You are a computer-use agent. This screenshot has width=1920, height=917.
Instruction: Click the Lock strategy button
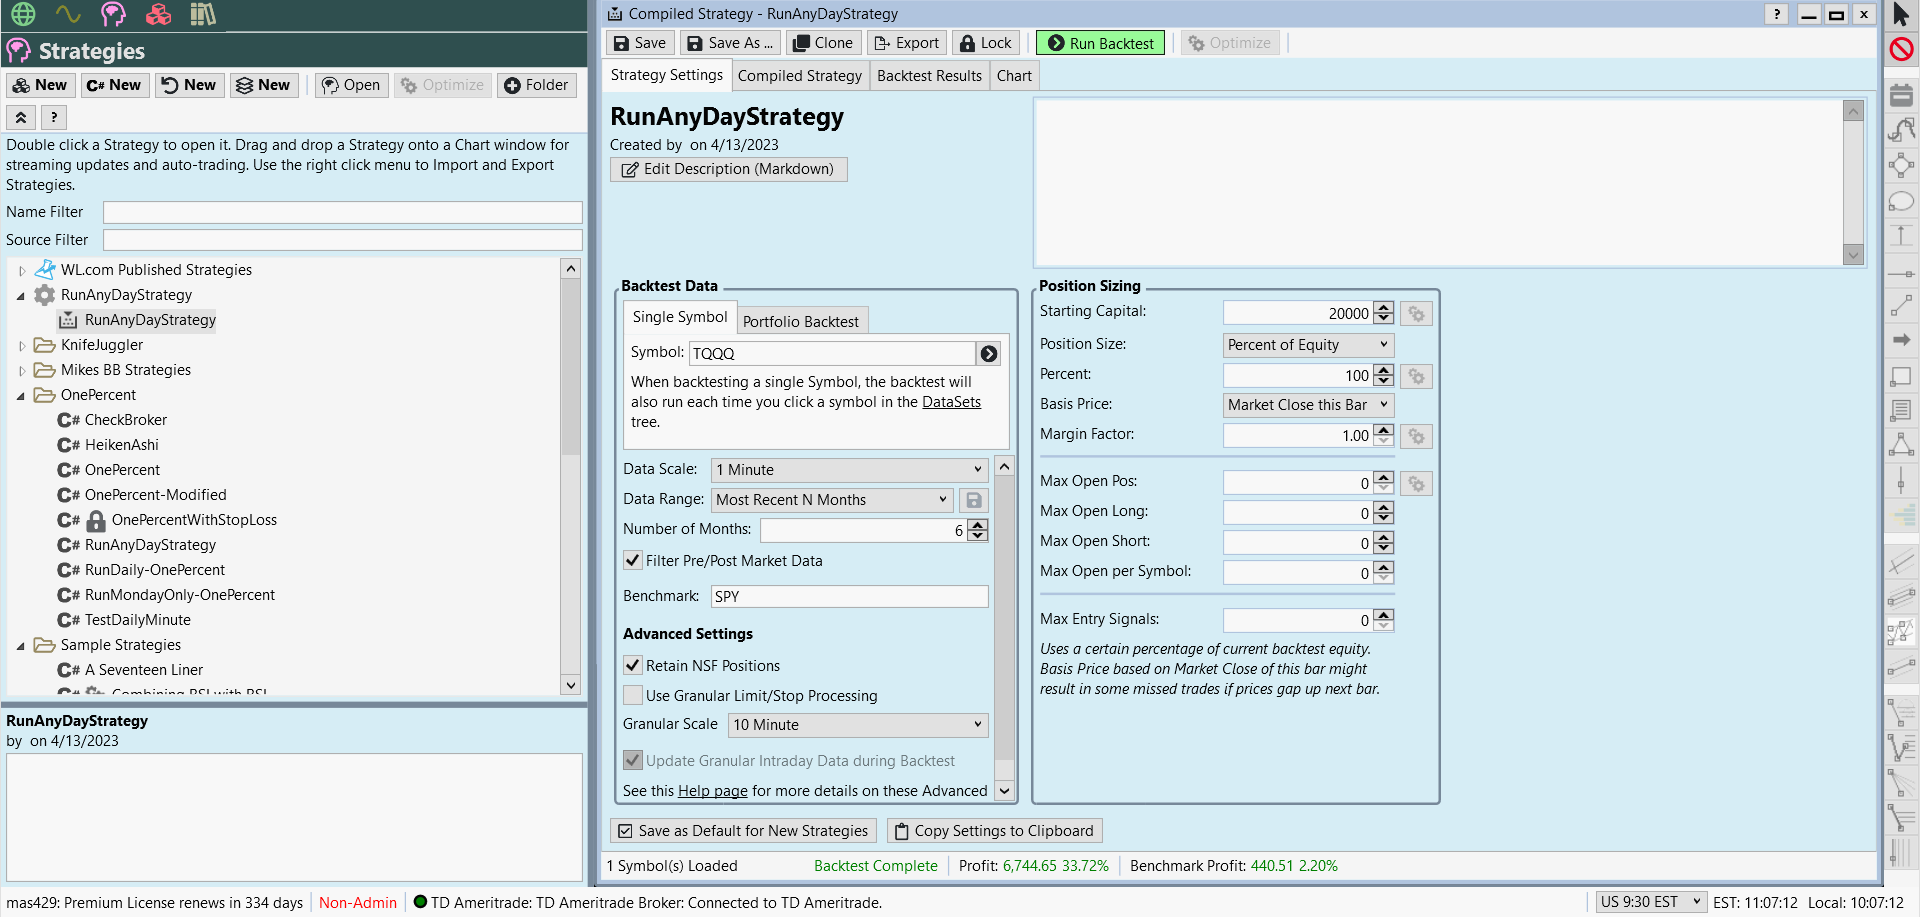pos(985,43)
